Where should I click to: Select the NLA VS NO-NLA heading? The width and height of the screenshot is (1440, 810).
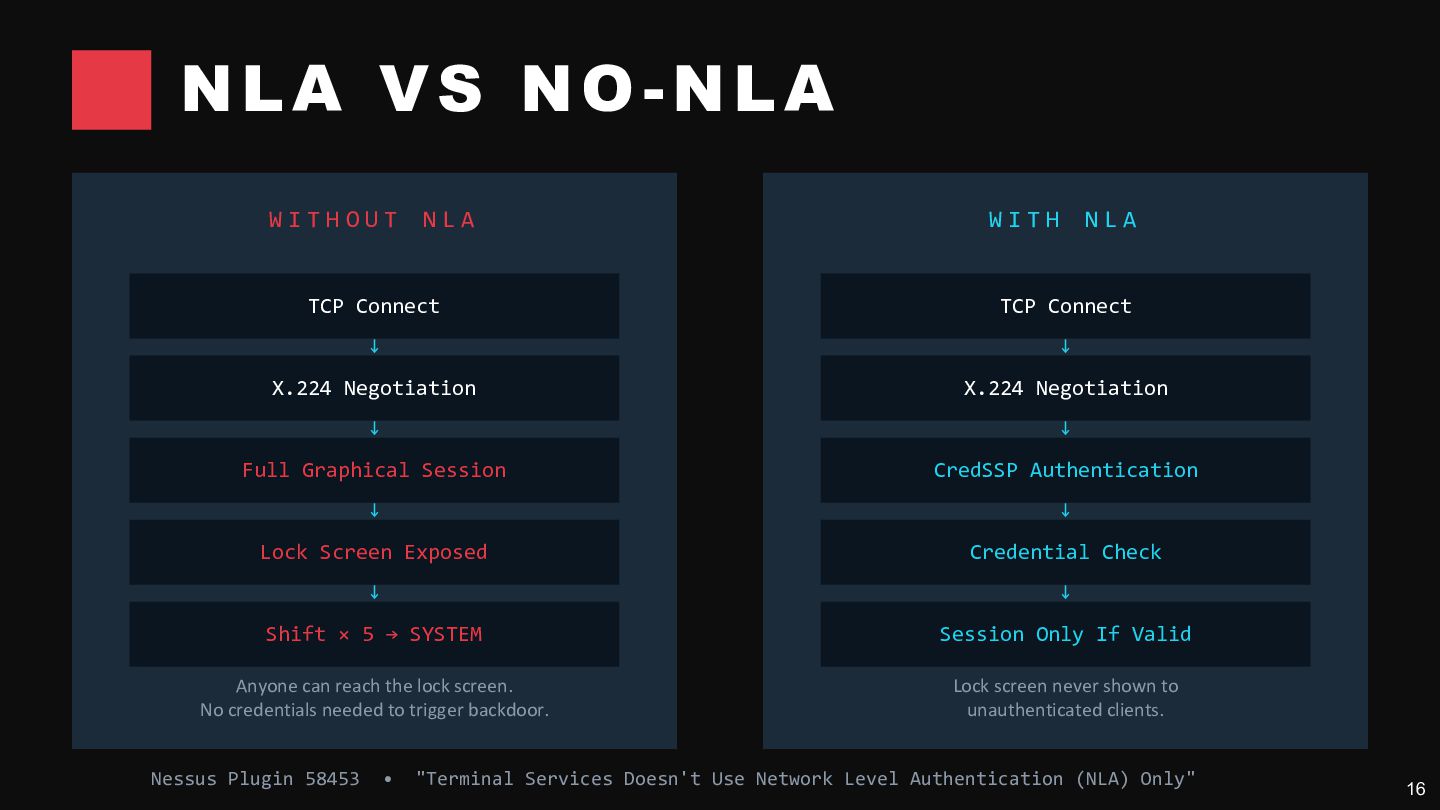click(x=508, y=88)
